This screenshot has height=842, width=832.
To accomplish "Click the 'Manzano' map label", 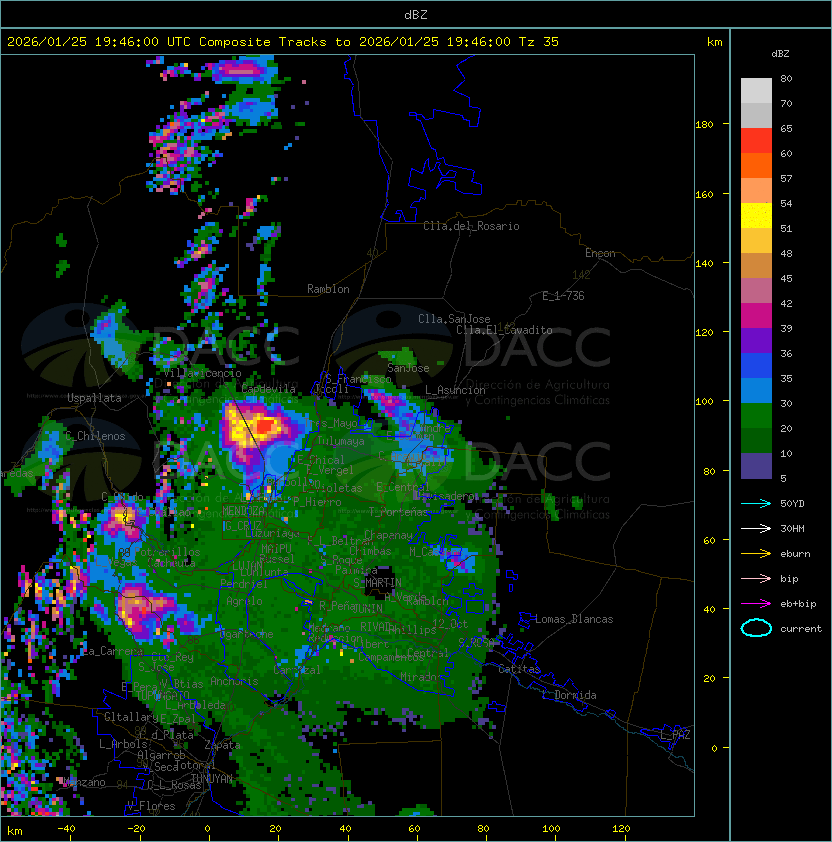I will (84, 782).
